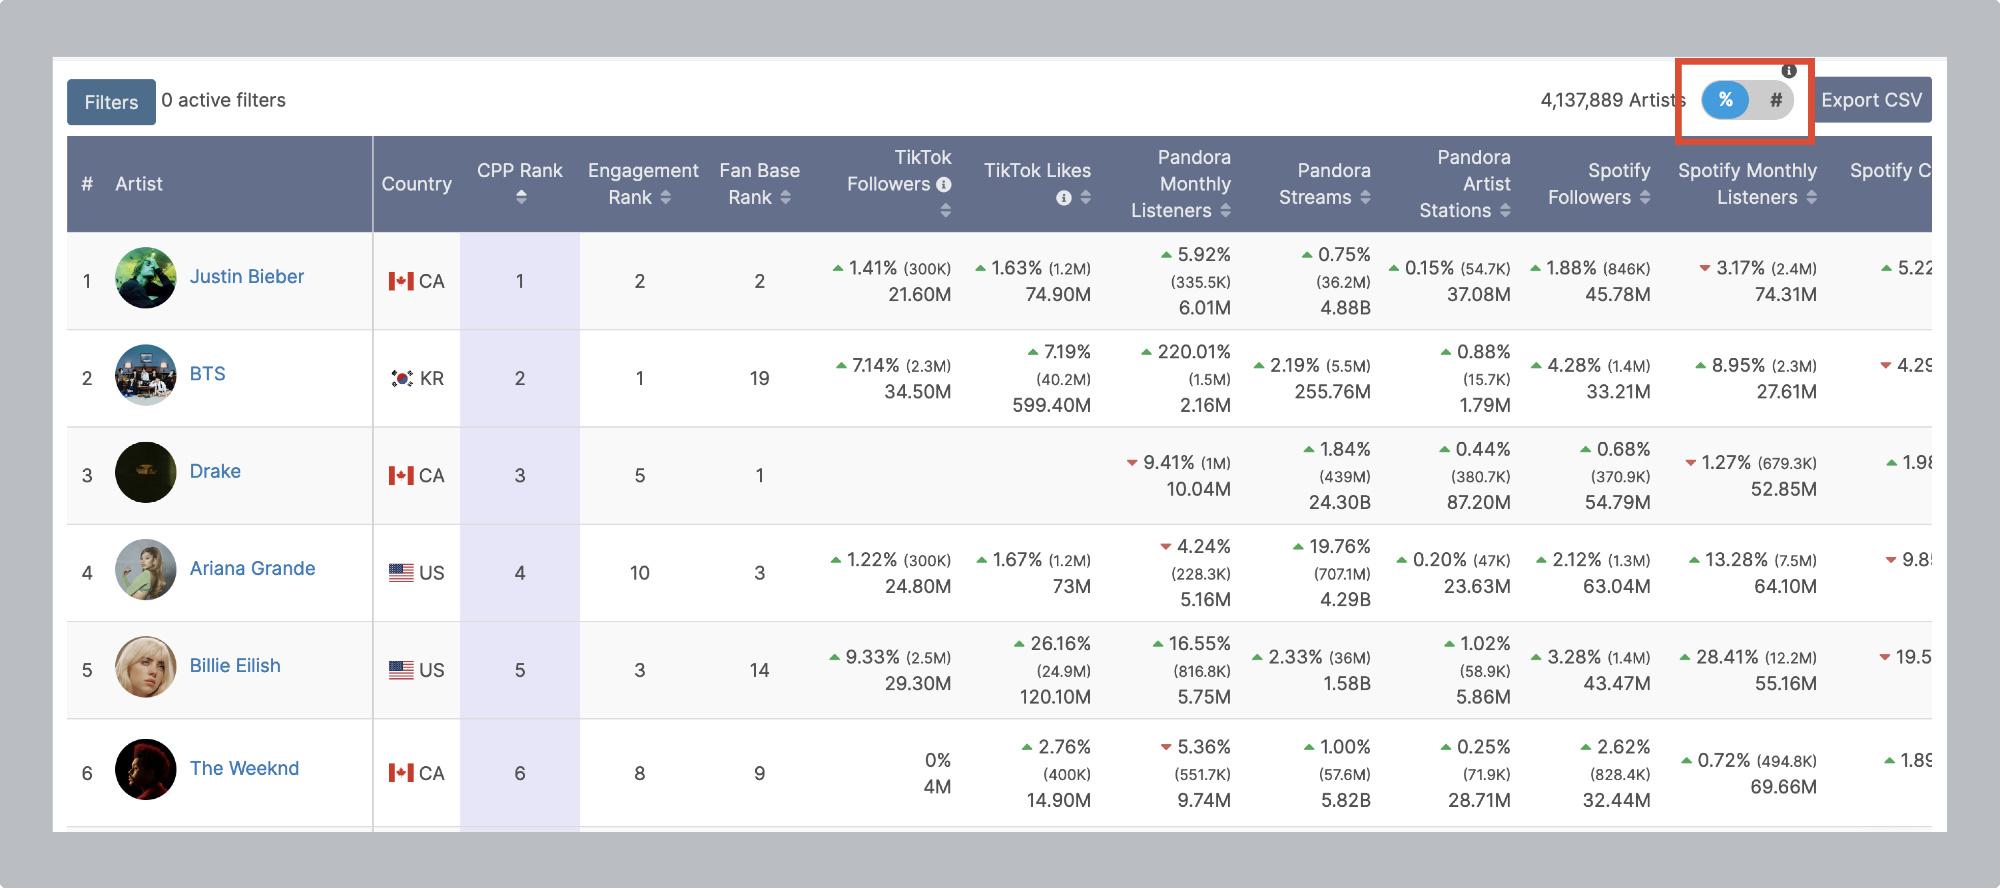
Task: Select The Weeknd's Pandora monthly listeners 9.74M
Action: point(1203,800)
